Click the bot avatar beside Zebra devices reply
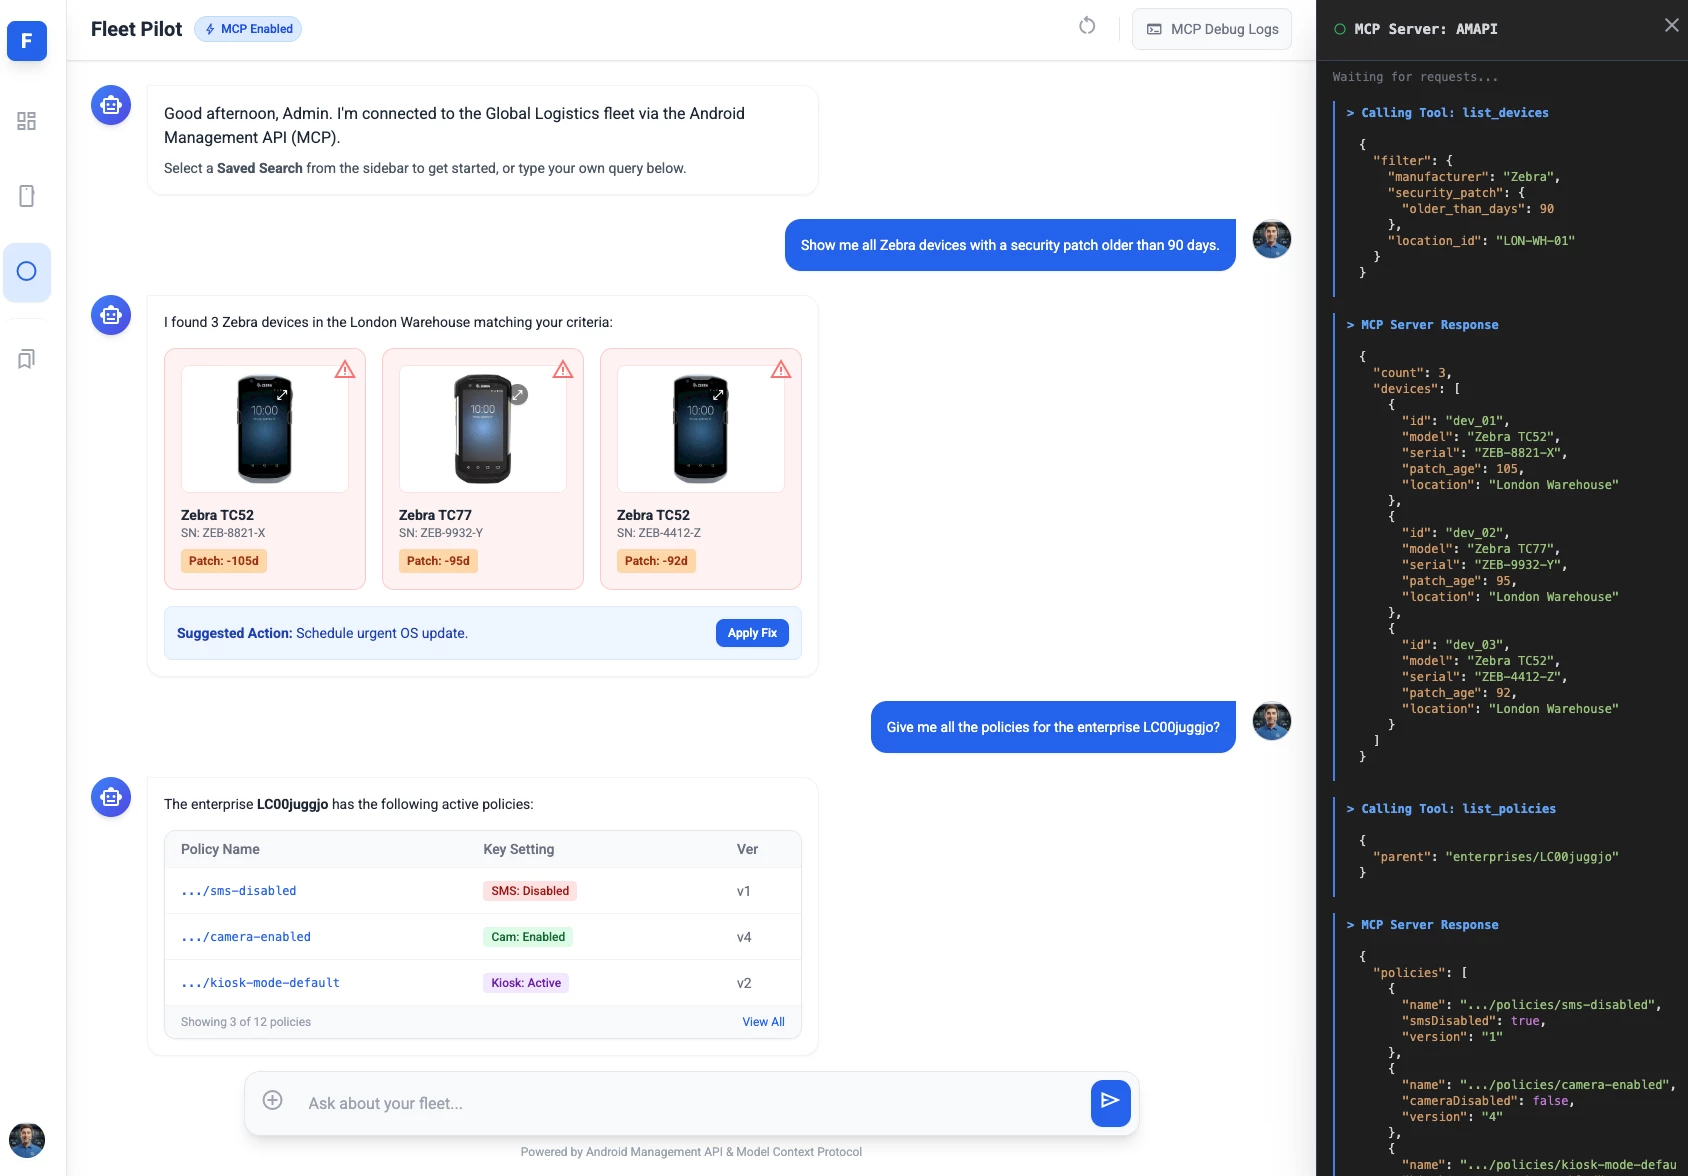 [x=111, y=315]
